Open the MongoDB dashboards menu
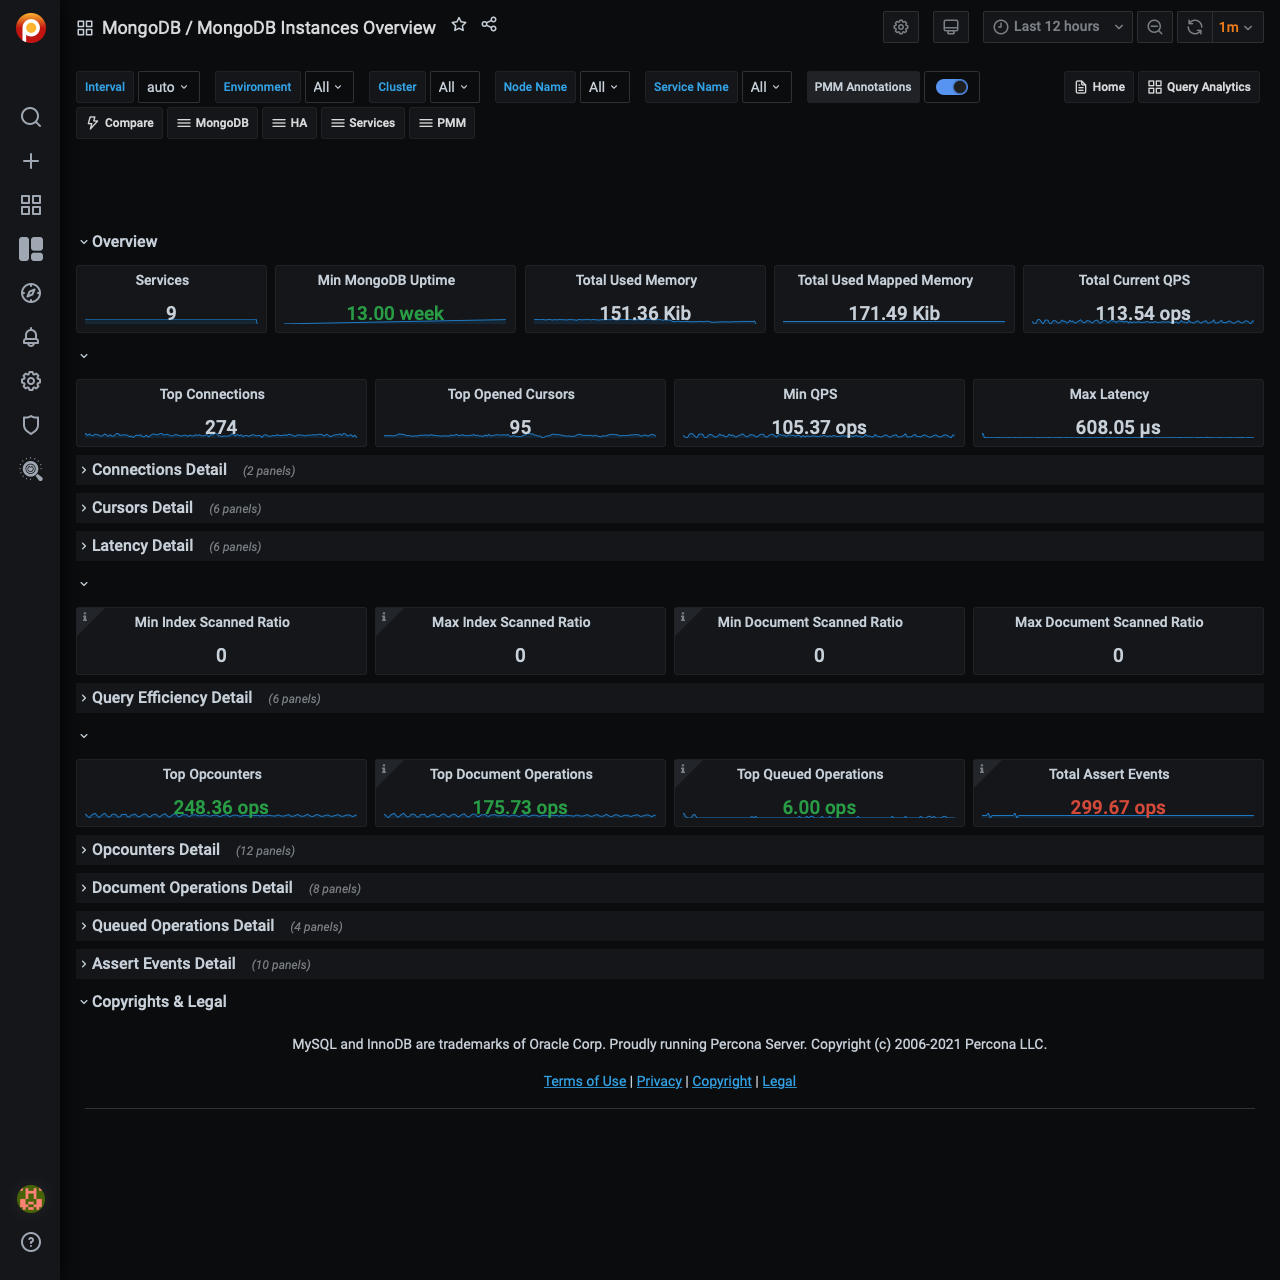 [213, 123]
